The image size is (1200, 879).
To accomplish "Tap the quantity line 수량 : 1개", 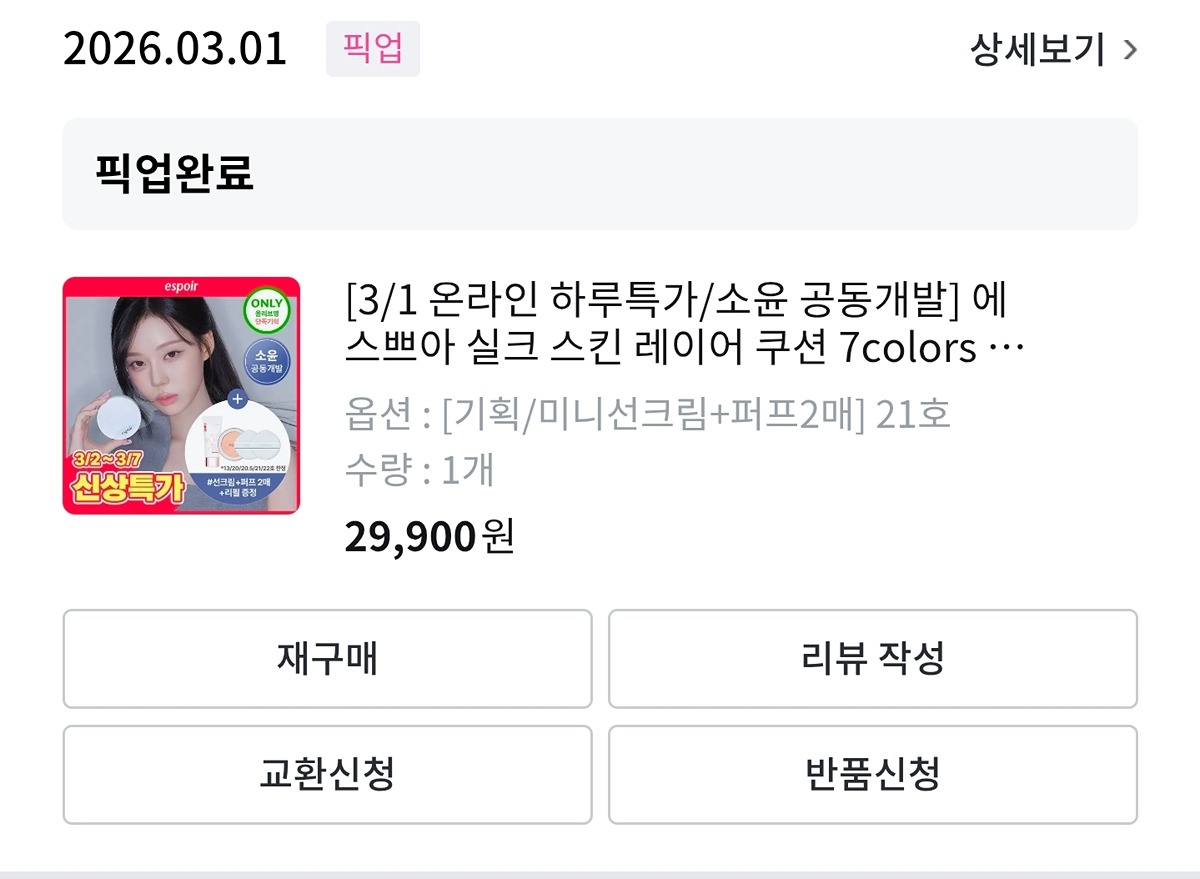I will point(420,469).
